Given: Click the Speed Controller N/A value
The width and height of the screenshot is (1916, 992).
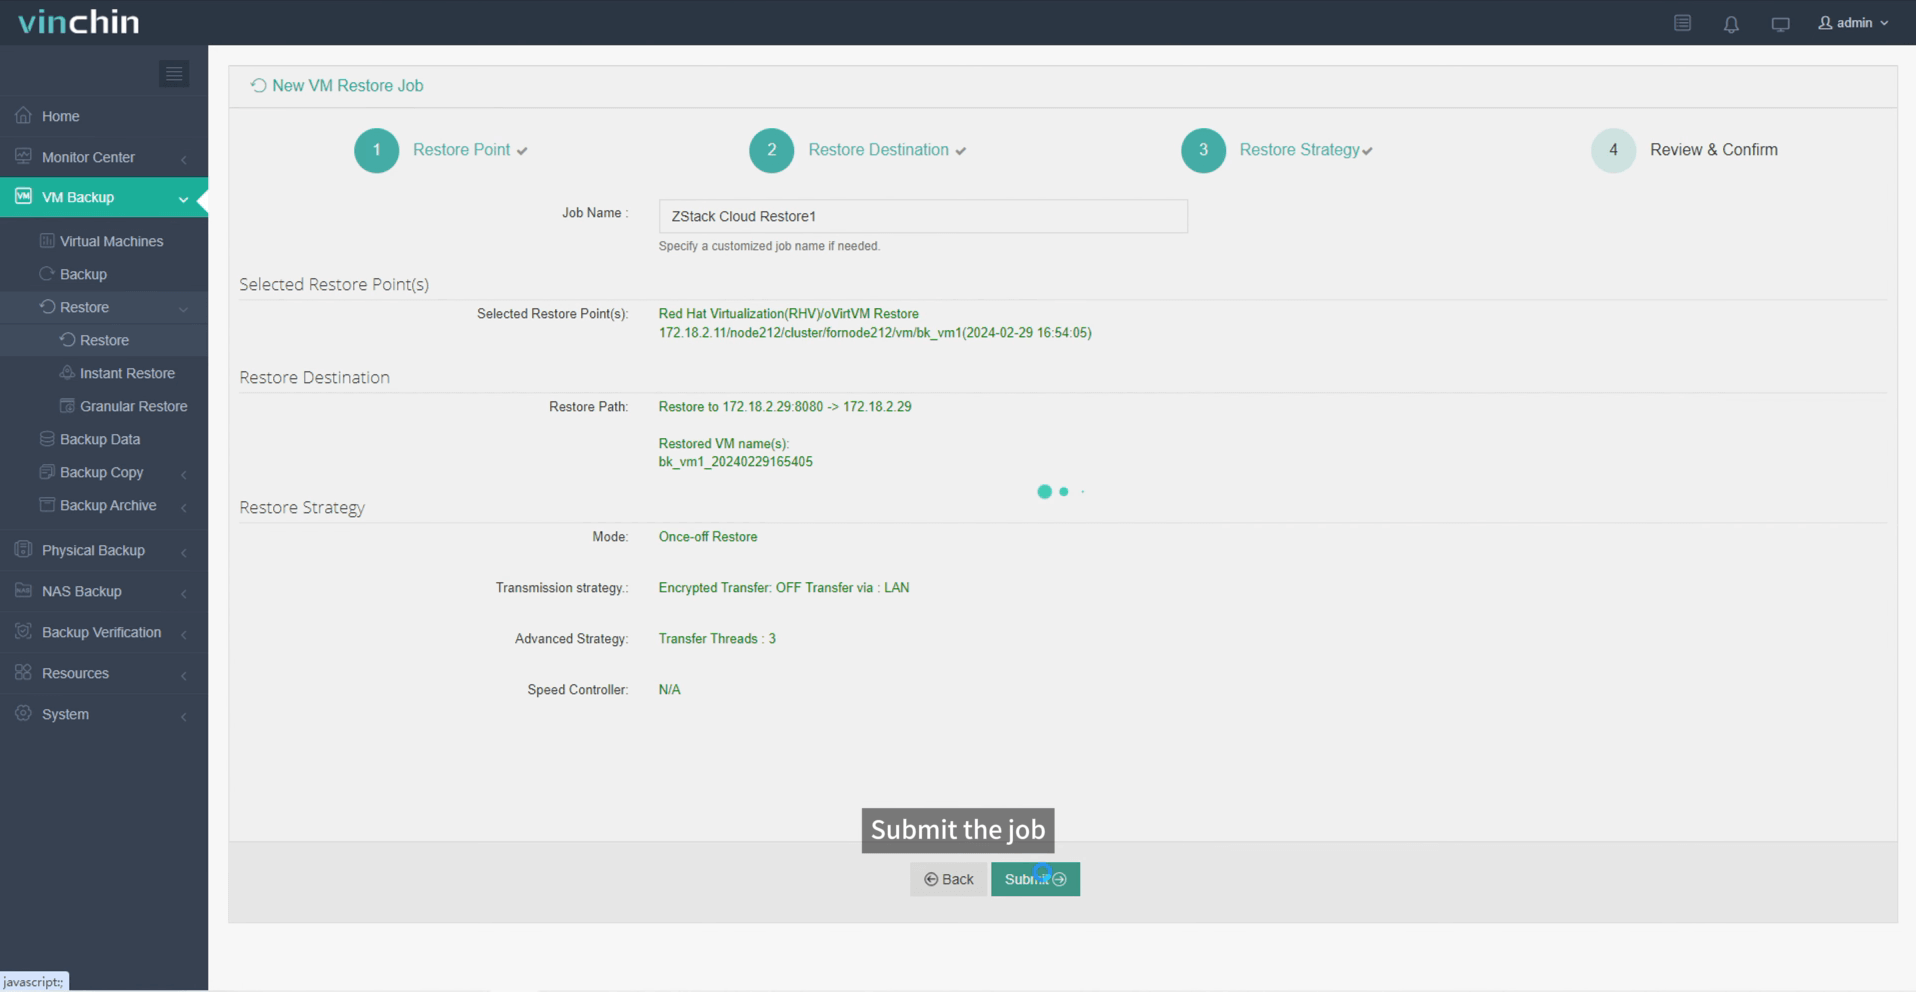Looking at the screenshot, I should point(670,690).
